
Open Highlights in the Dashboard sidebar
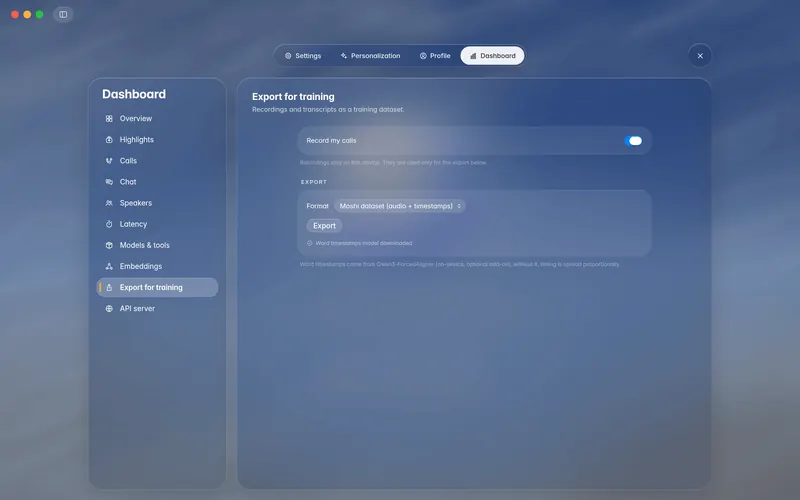pyautogui.click(x=157, y=140)
